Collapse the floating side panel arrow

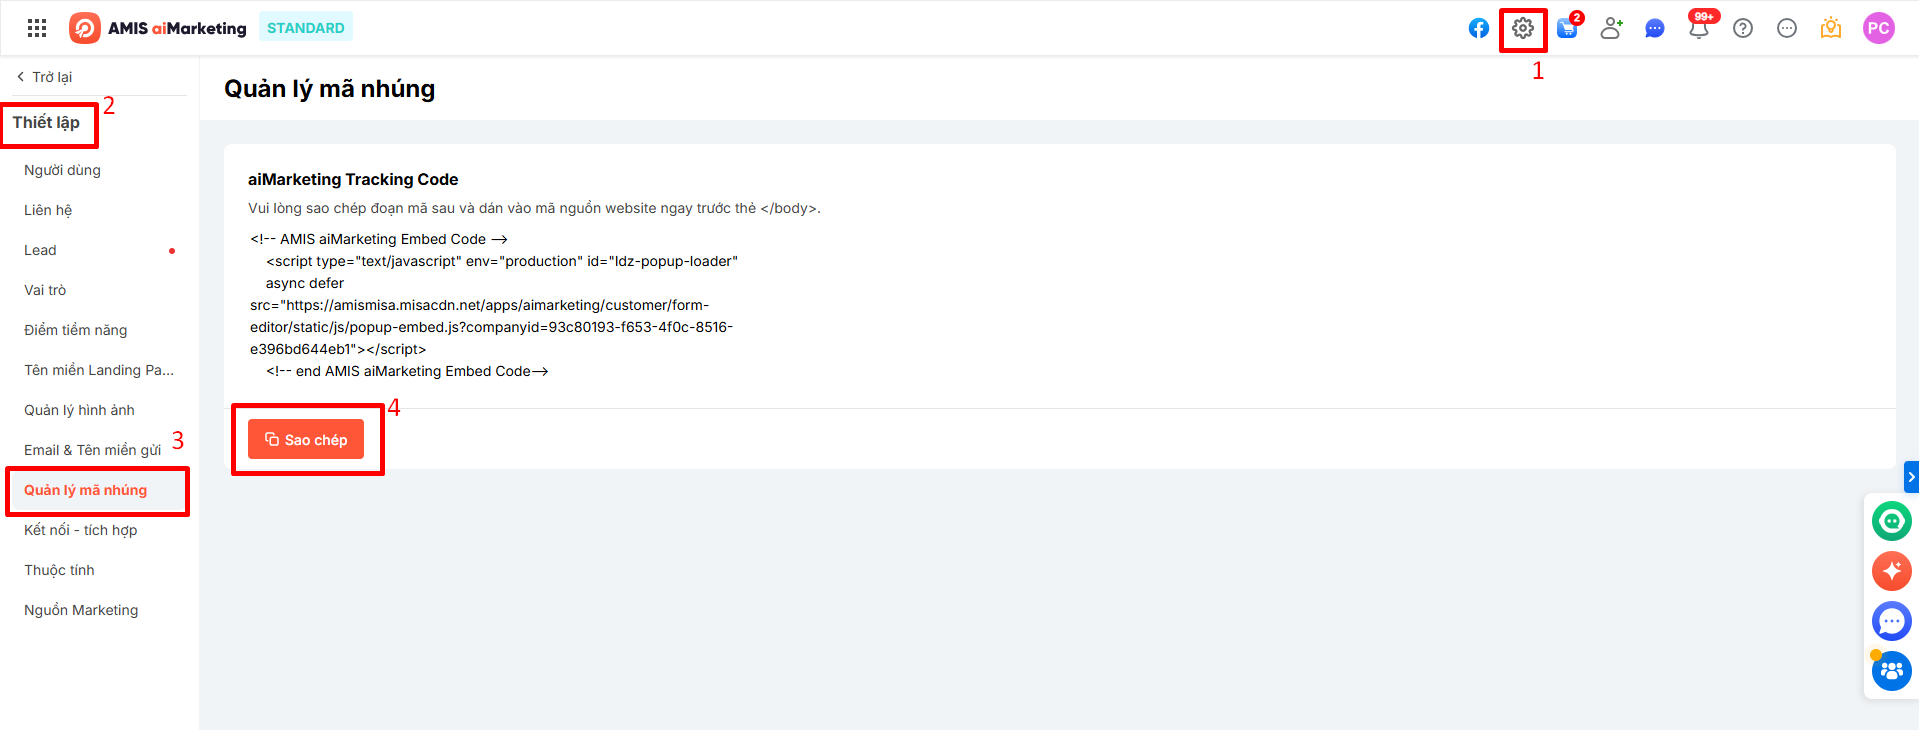1911,477
